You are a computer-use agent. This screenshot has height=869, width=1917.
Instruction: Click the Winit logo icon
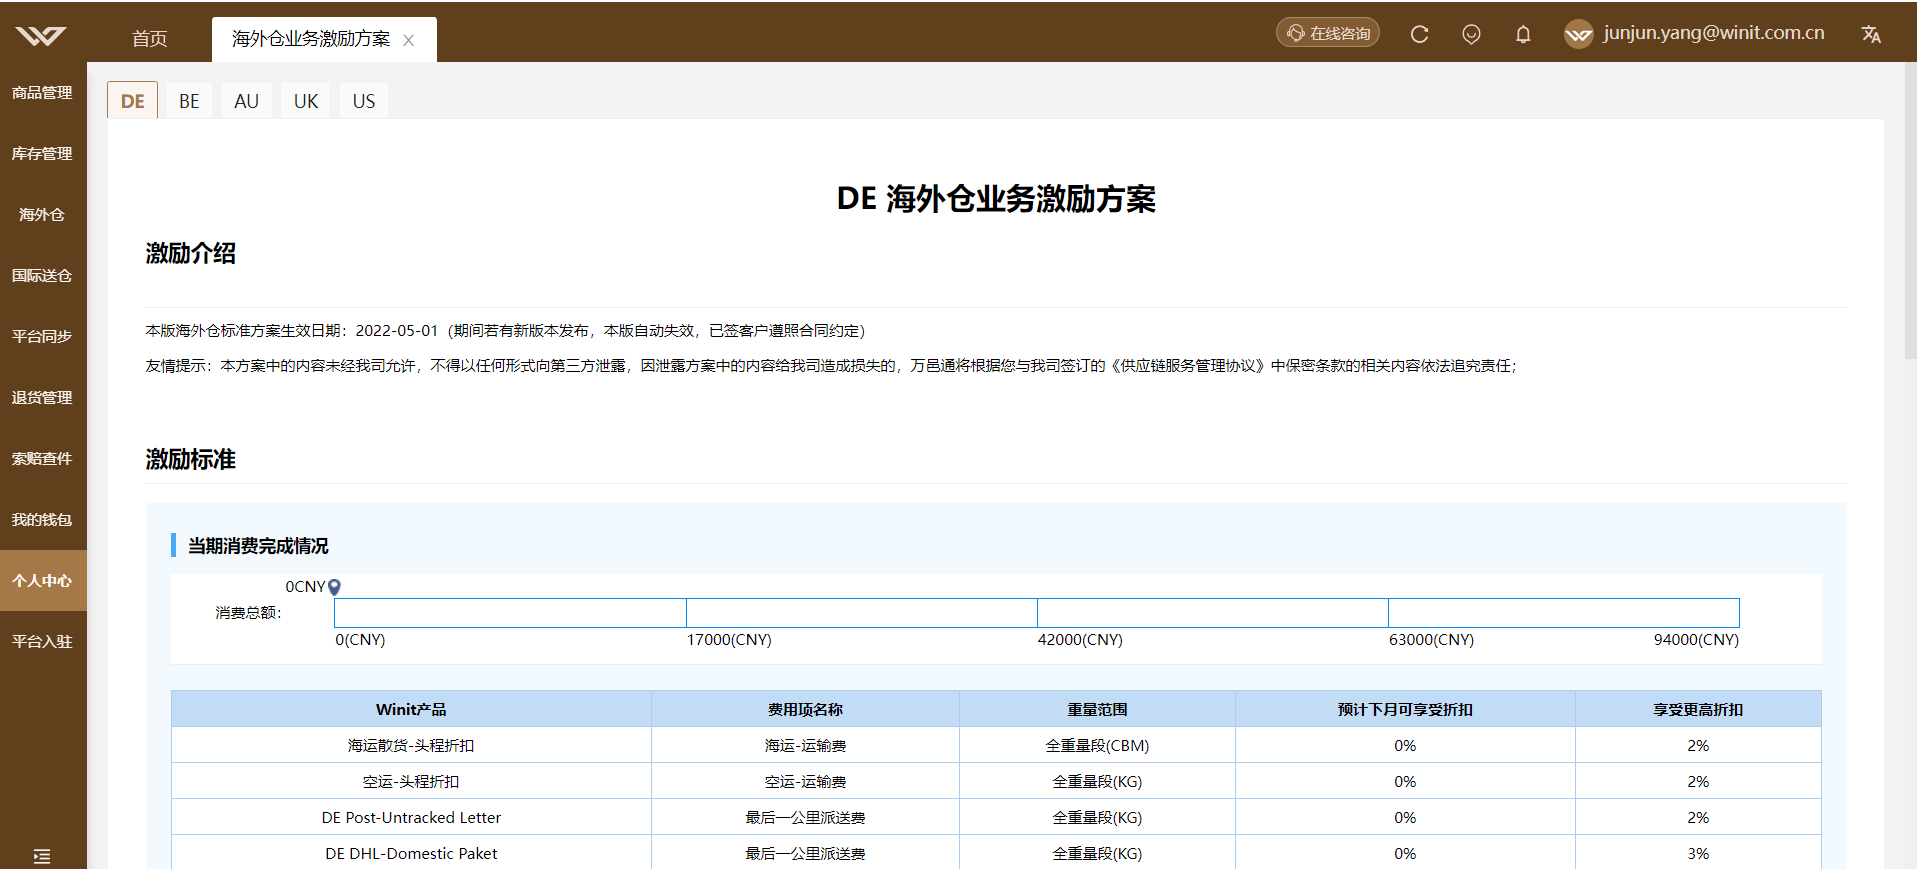(41, 36)
